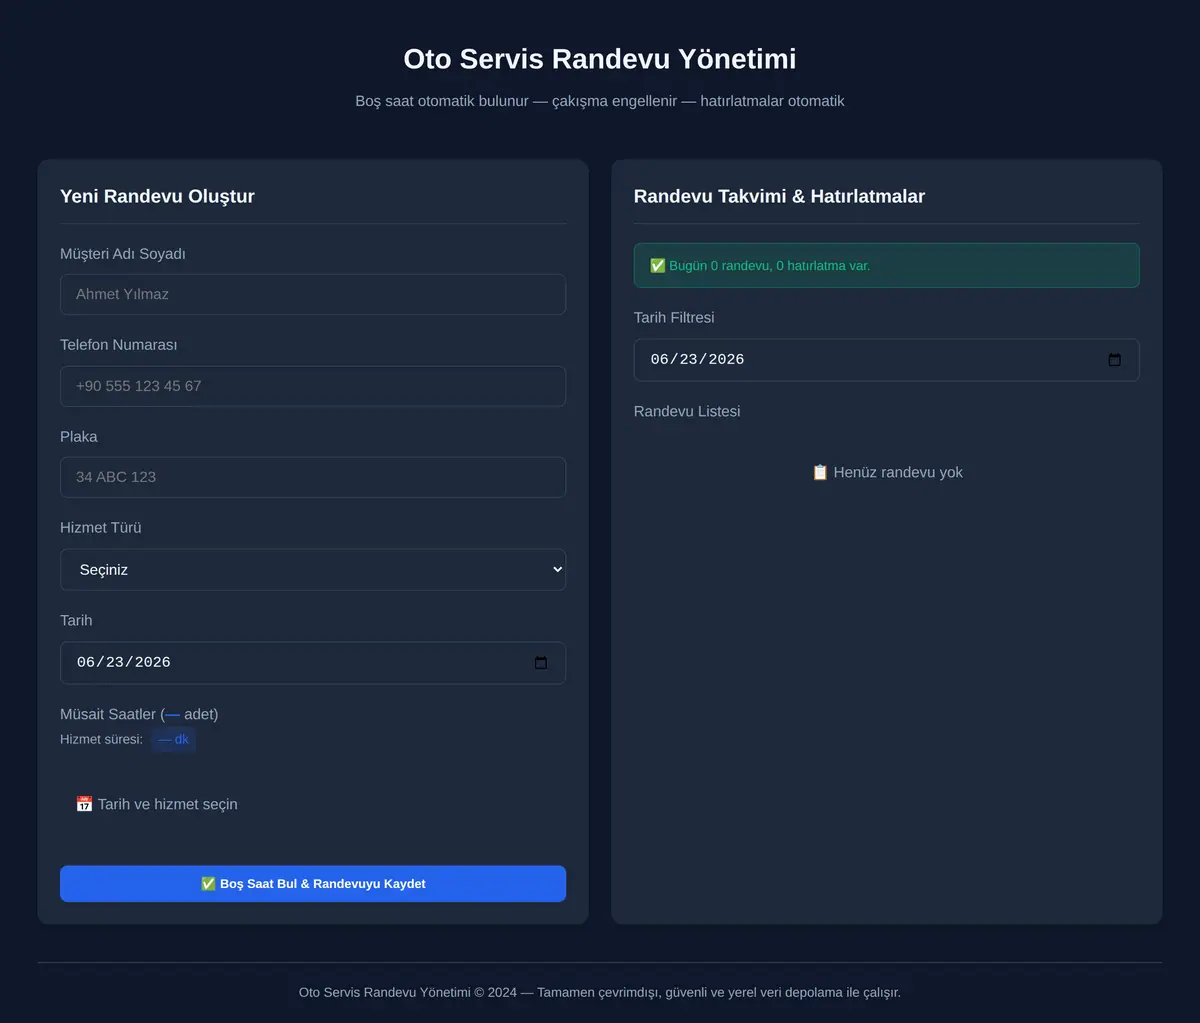This screenshot has height=1023, width=1200.
Task: Click the date text in Tarih Filtresi field
Action: coord(697,360)
